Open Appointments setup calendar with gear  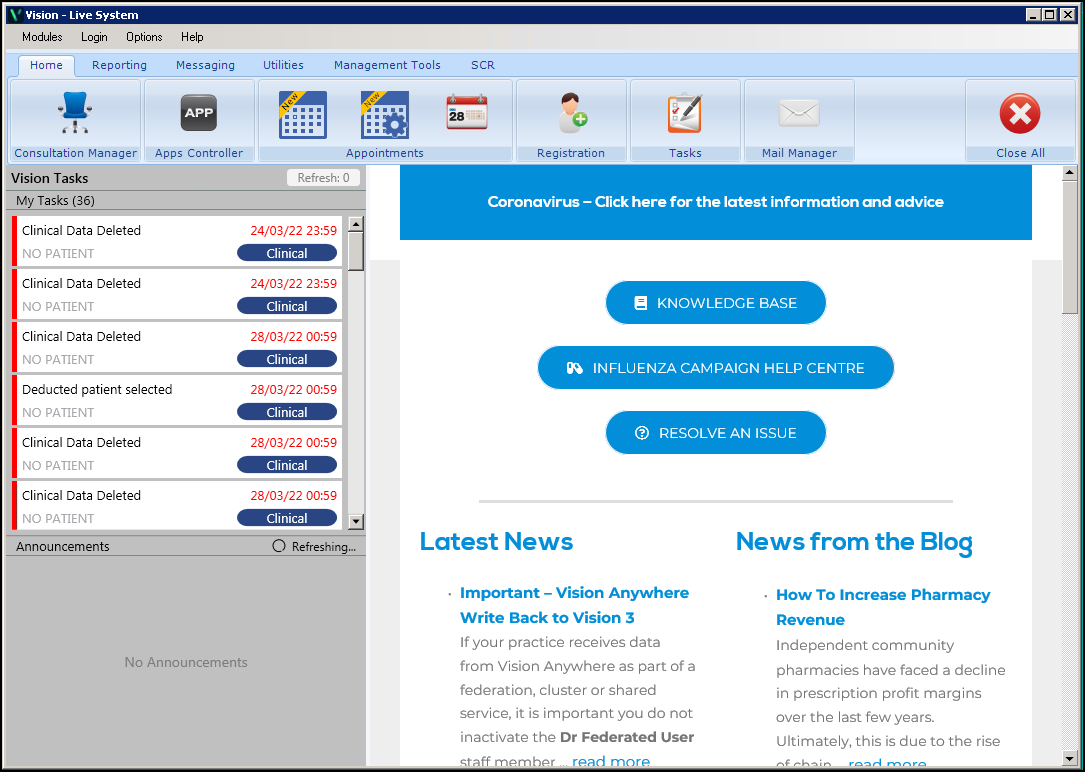(x=384, y=114)
